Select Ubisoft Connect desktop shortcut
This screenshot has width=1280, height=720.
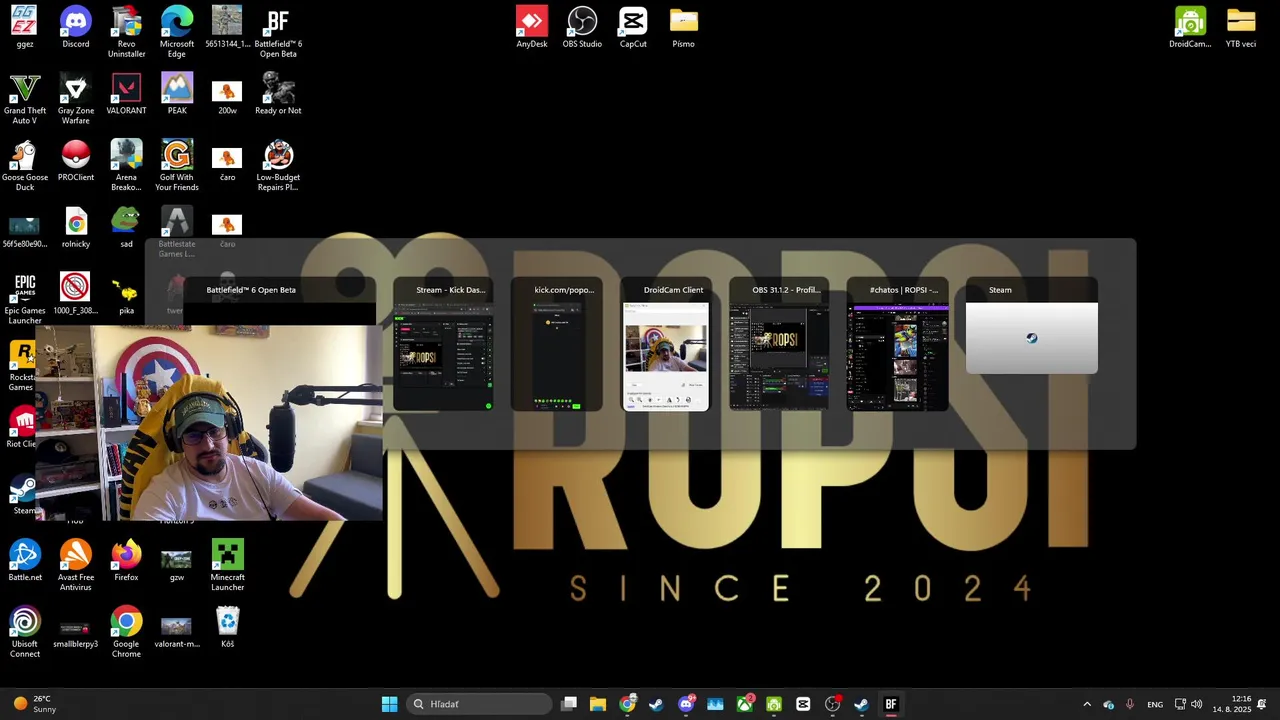[25, 633]
